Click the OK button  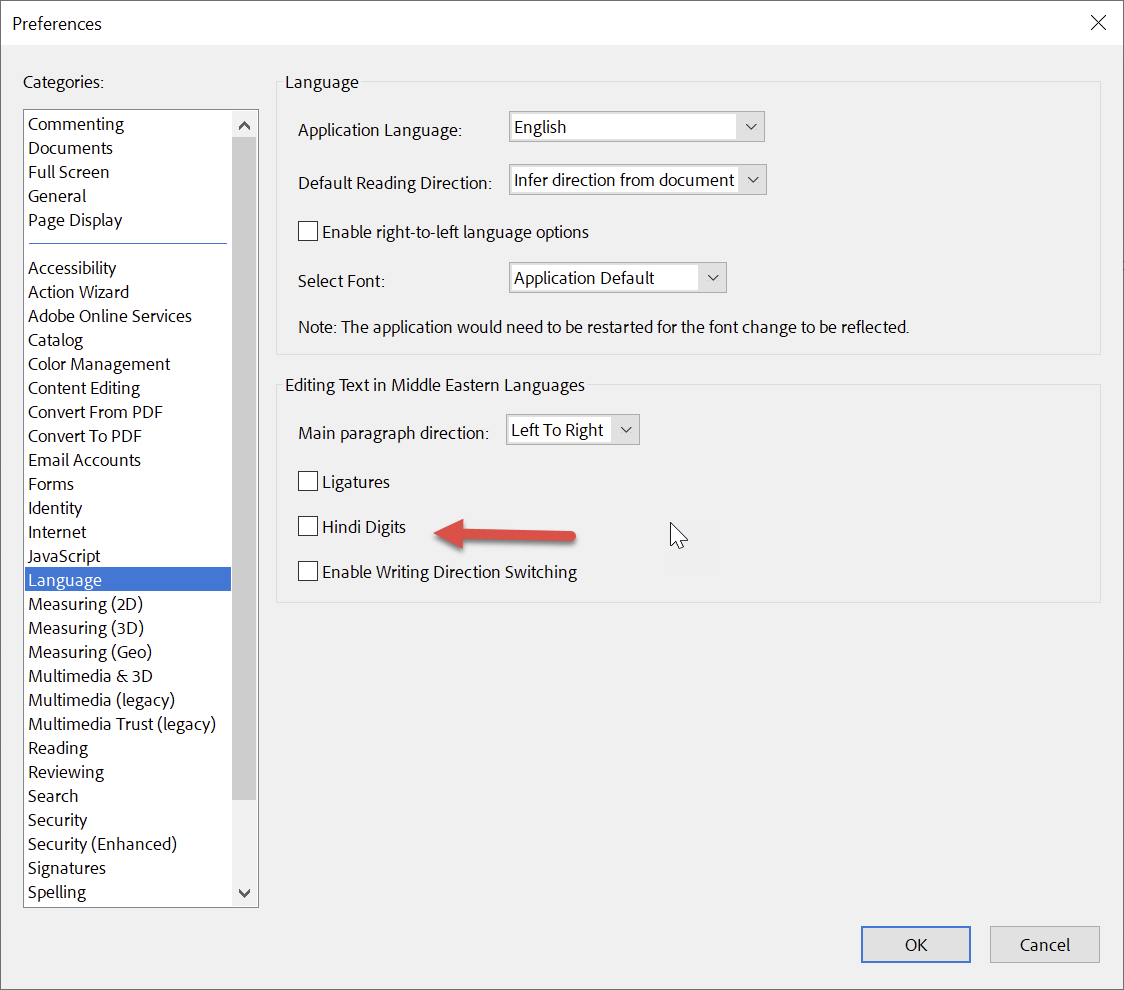(x=915, y=944)
